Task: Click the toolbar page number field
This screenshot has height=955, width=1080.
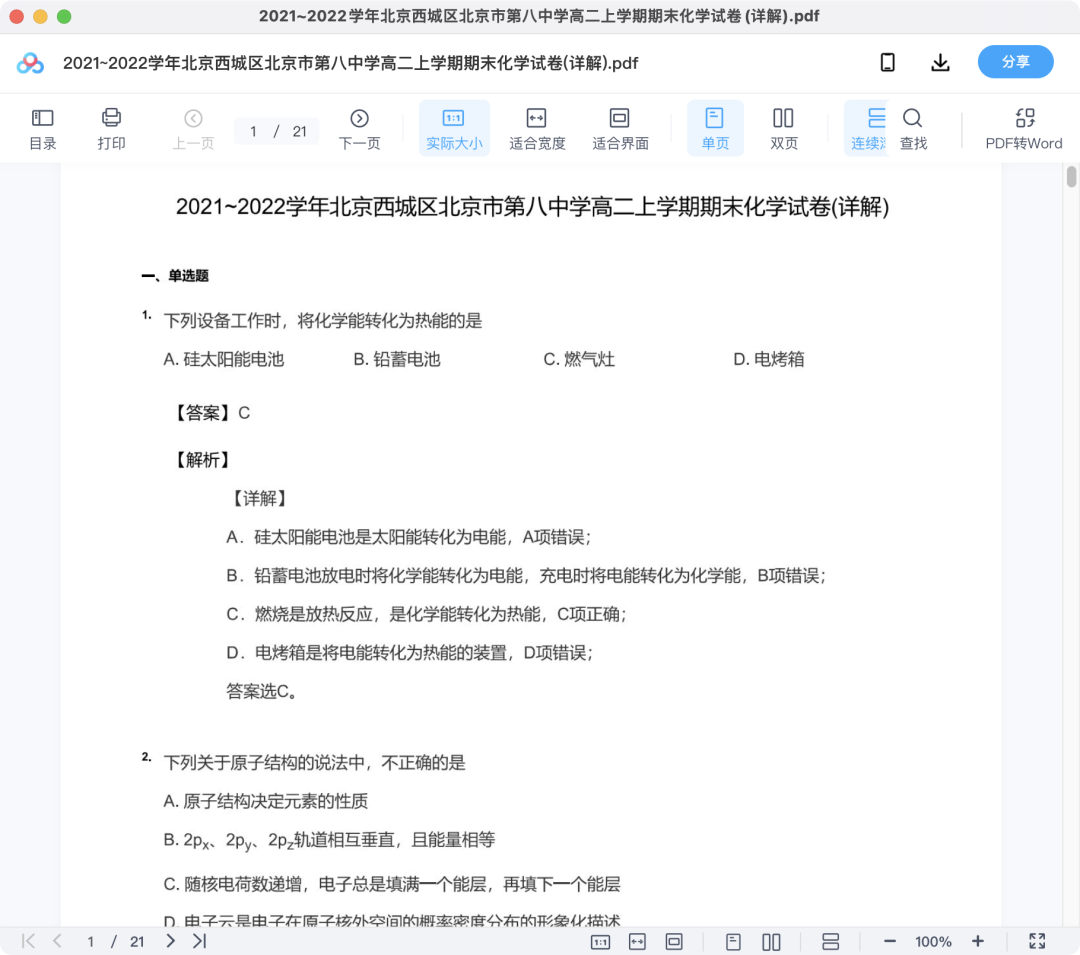Action: [276, 131]
